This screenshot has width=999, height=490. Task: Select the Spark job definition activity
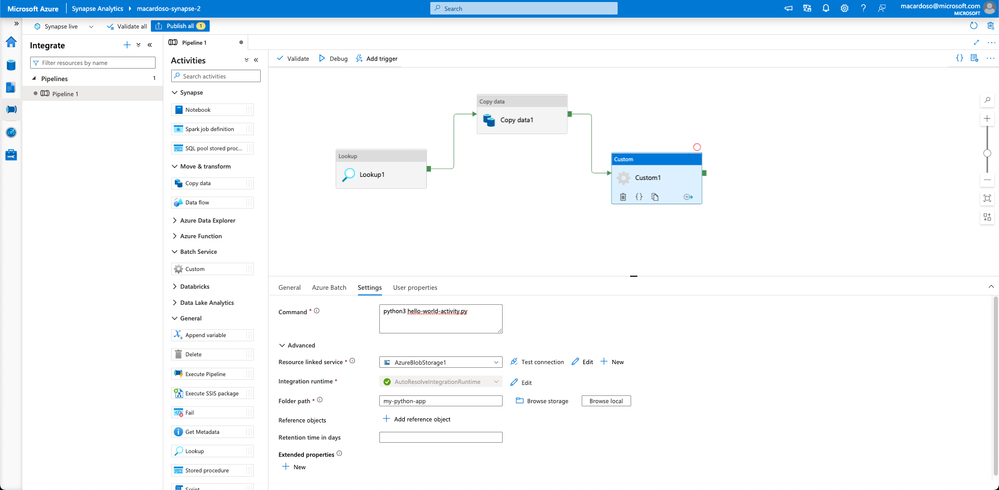pyautogui.click(x=213, y=129)
